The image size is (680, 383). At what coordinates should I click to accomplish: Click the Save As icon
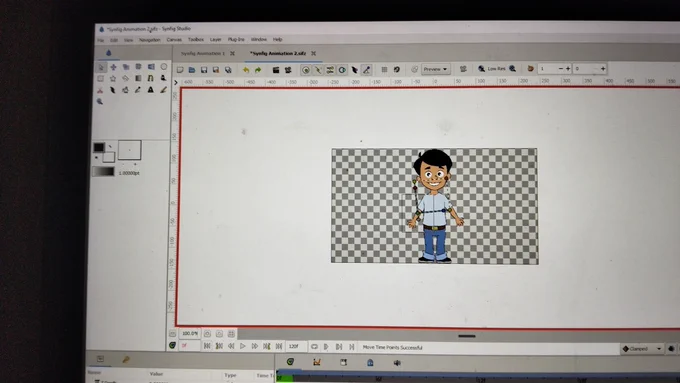[x=216, y=70]
